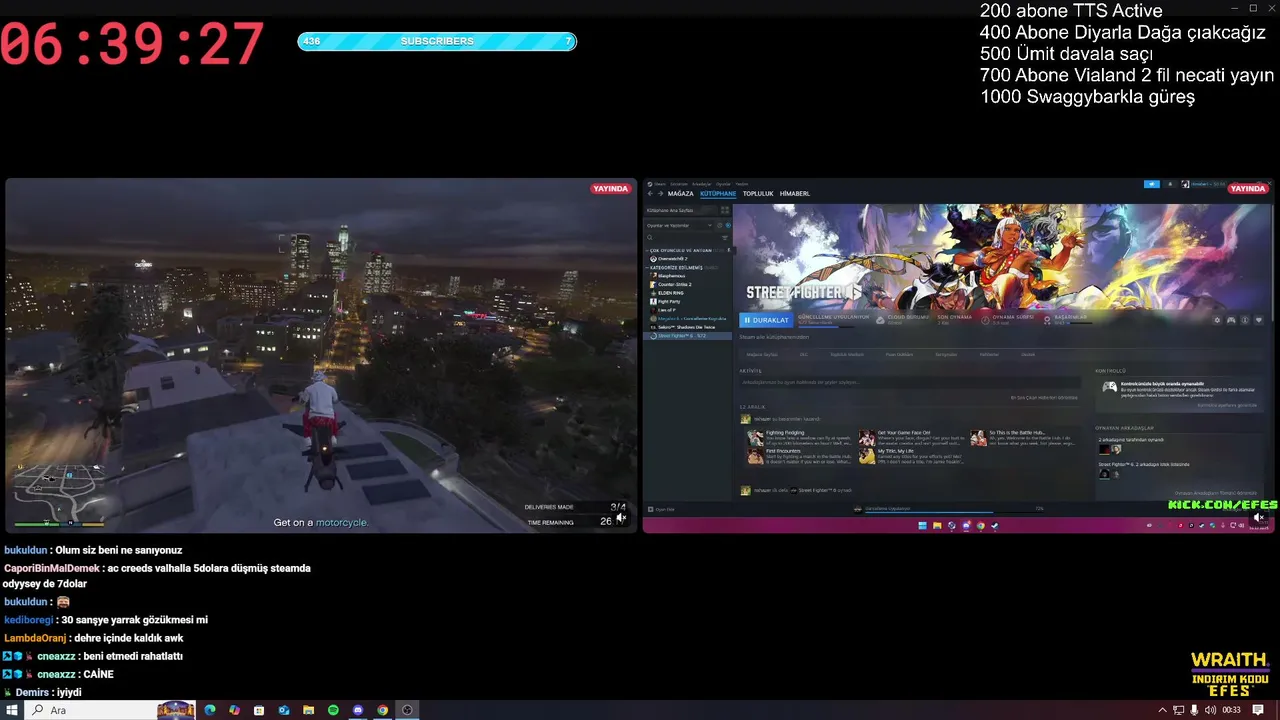The height and width of the screenshot is (720, 1280).
Task: Open Oyun Ekle add game button
Action: point(661,509)
